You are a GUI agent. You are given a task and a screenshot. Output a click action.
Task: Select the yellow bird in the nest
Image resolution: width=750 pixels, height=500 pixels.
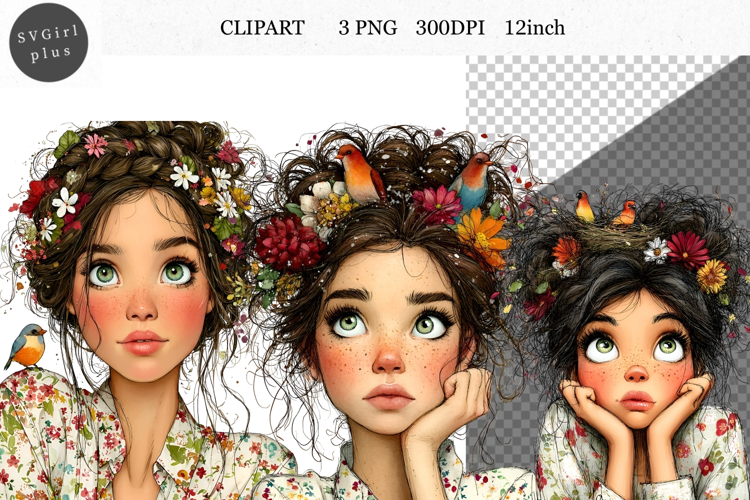click(585, 207)
